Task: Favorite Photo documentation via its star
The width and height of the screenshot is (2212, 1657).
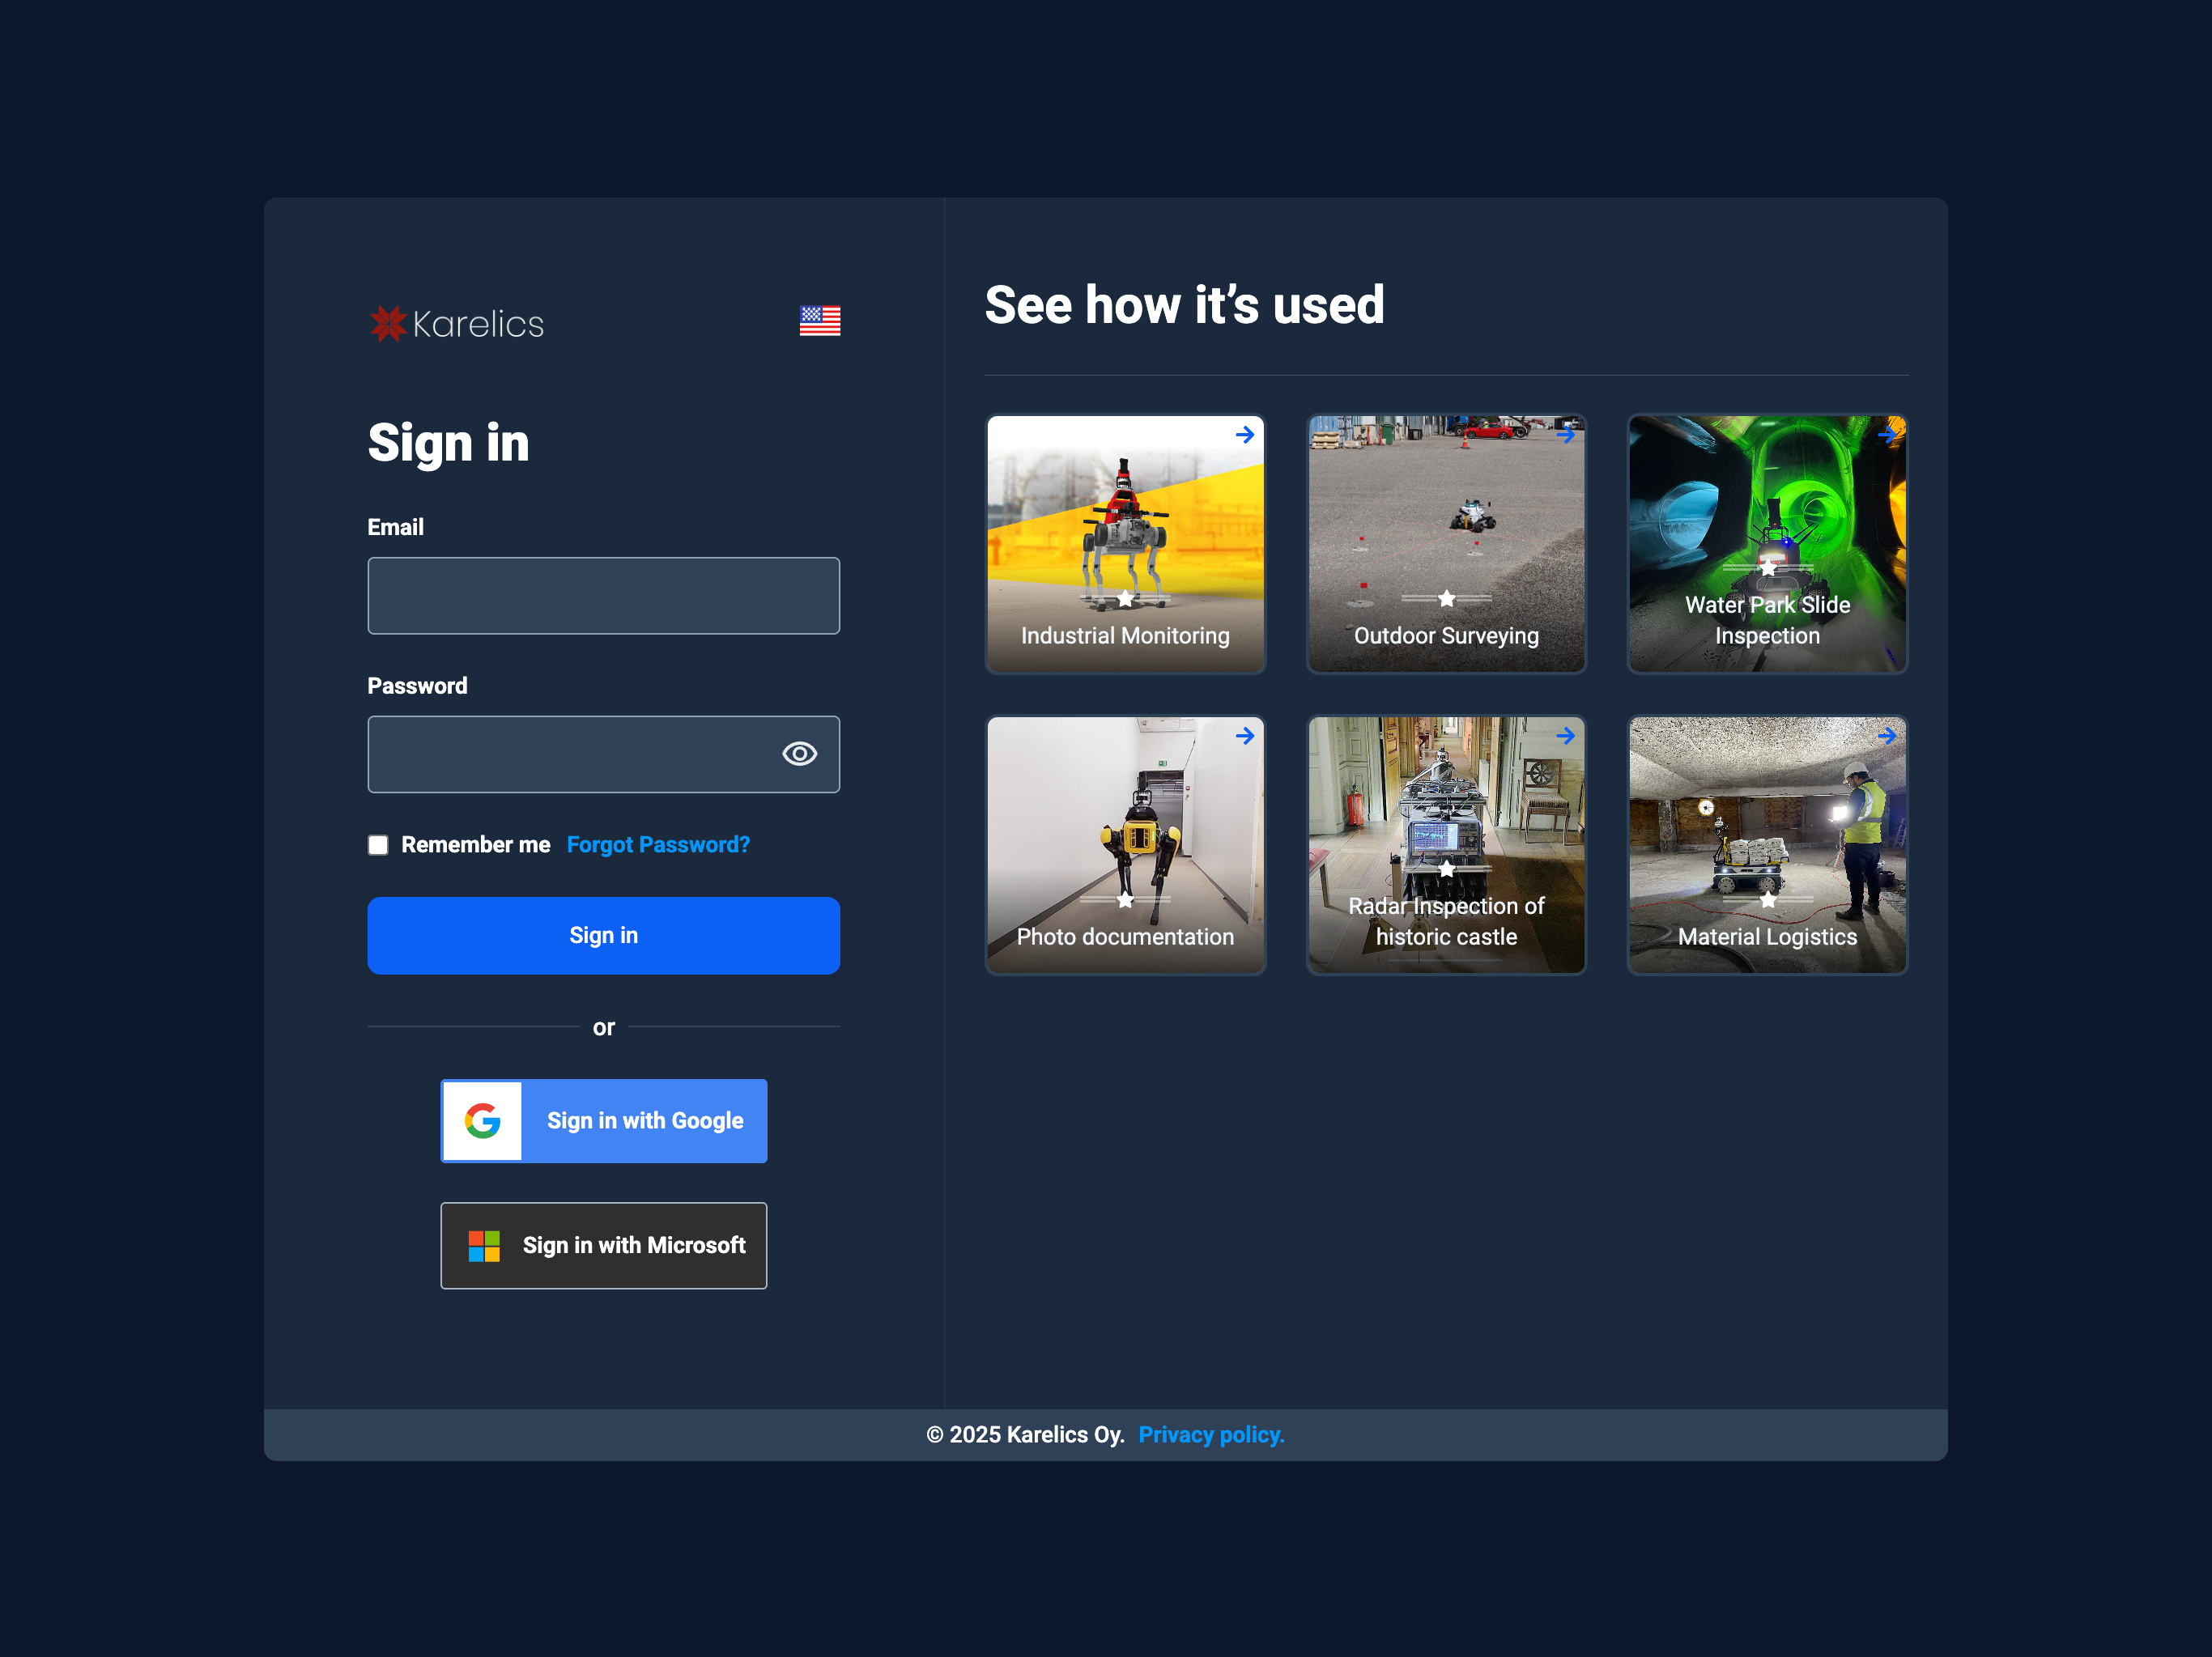Action: (x=1125, y=900)
